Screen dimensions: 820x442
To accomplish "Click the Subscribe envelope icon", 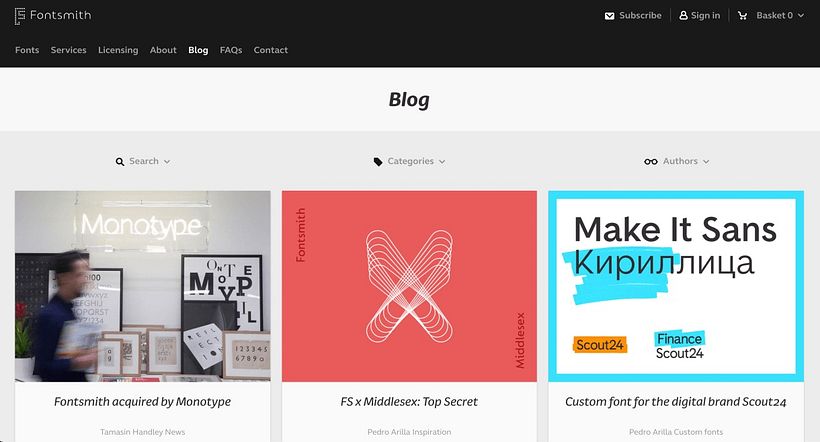I will click(x=609, y=16).
